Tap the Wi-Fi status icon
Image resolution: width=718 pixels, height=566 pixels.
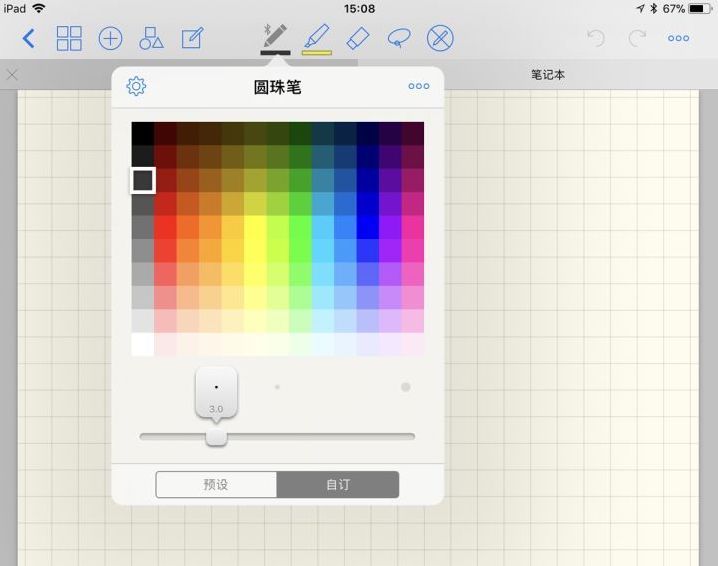coord(39,8)
